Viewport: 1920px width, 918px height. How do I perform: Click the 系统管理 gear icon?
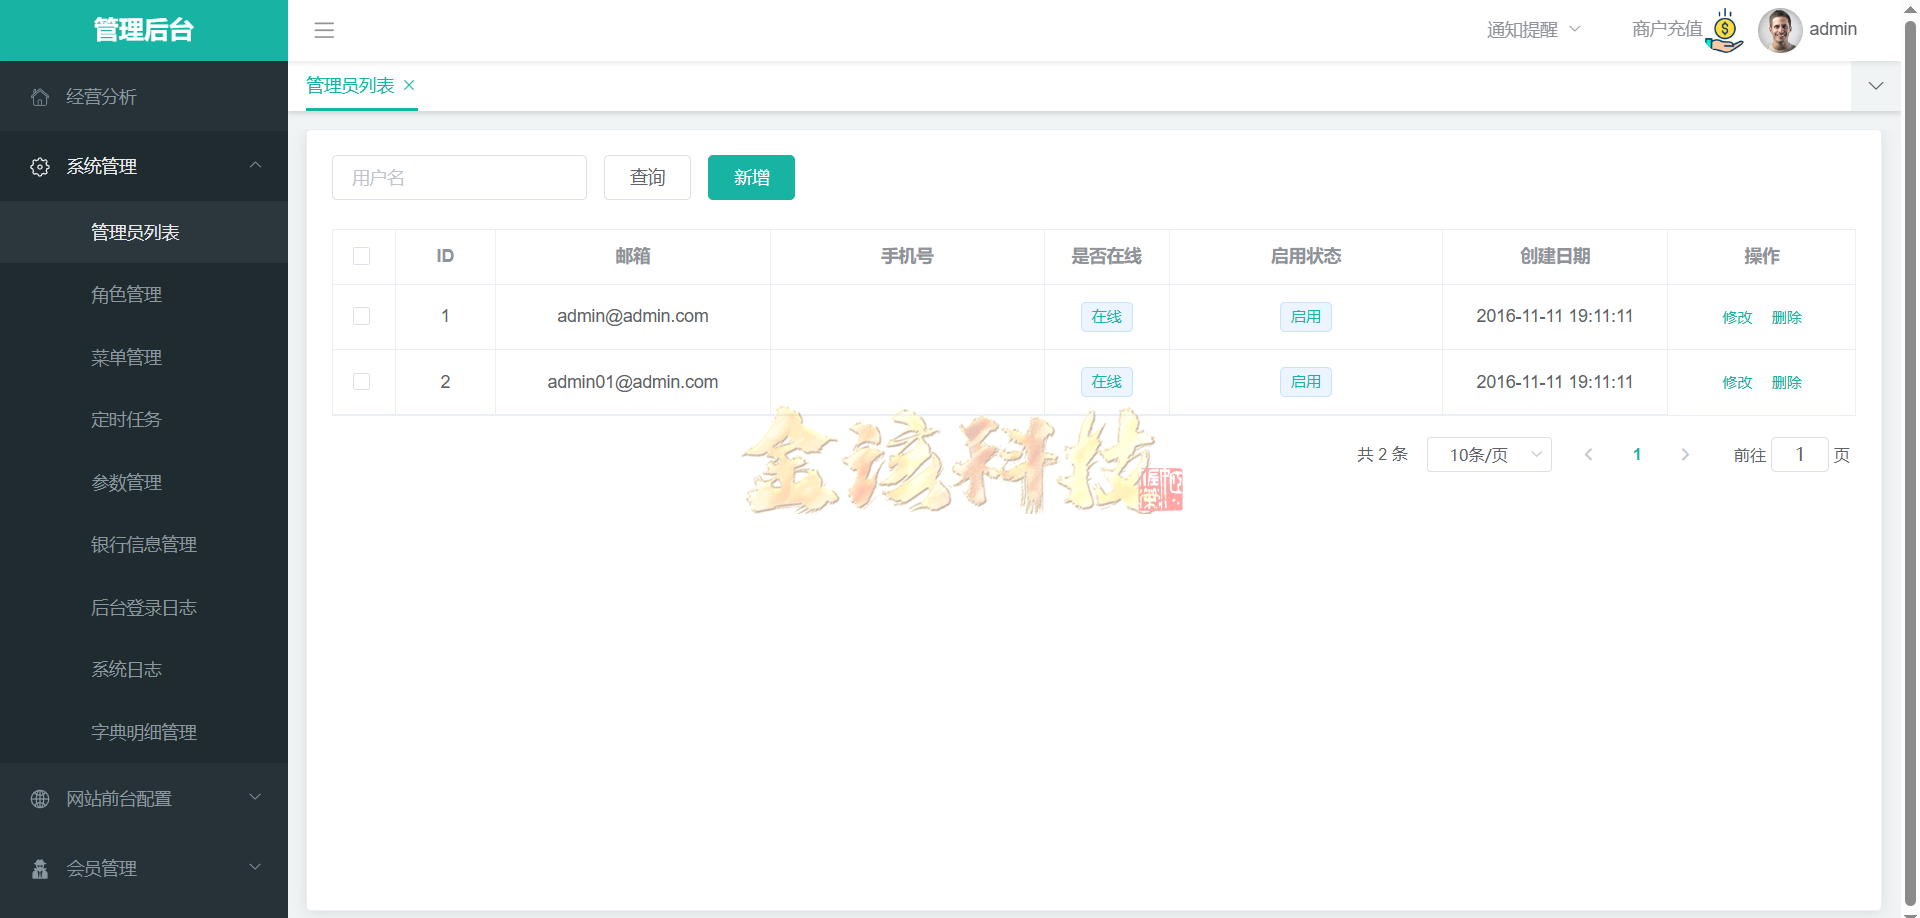(x=40, y=167)
